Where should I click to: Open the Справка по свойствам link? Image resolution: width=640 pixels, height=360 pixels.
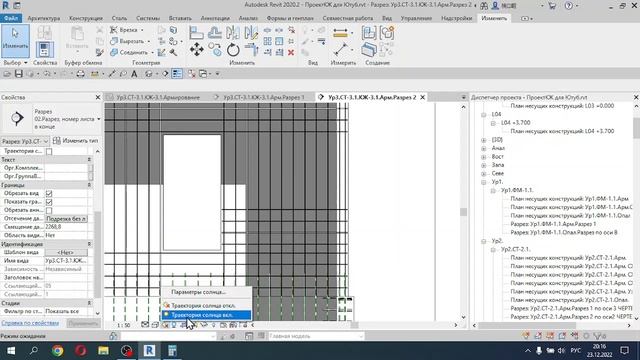point(30,323)
